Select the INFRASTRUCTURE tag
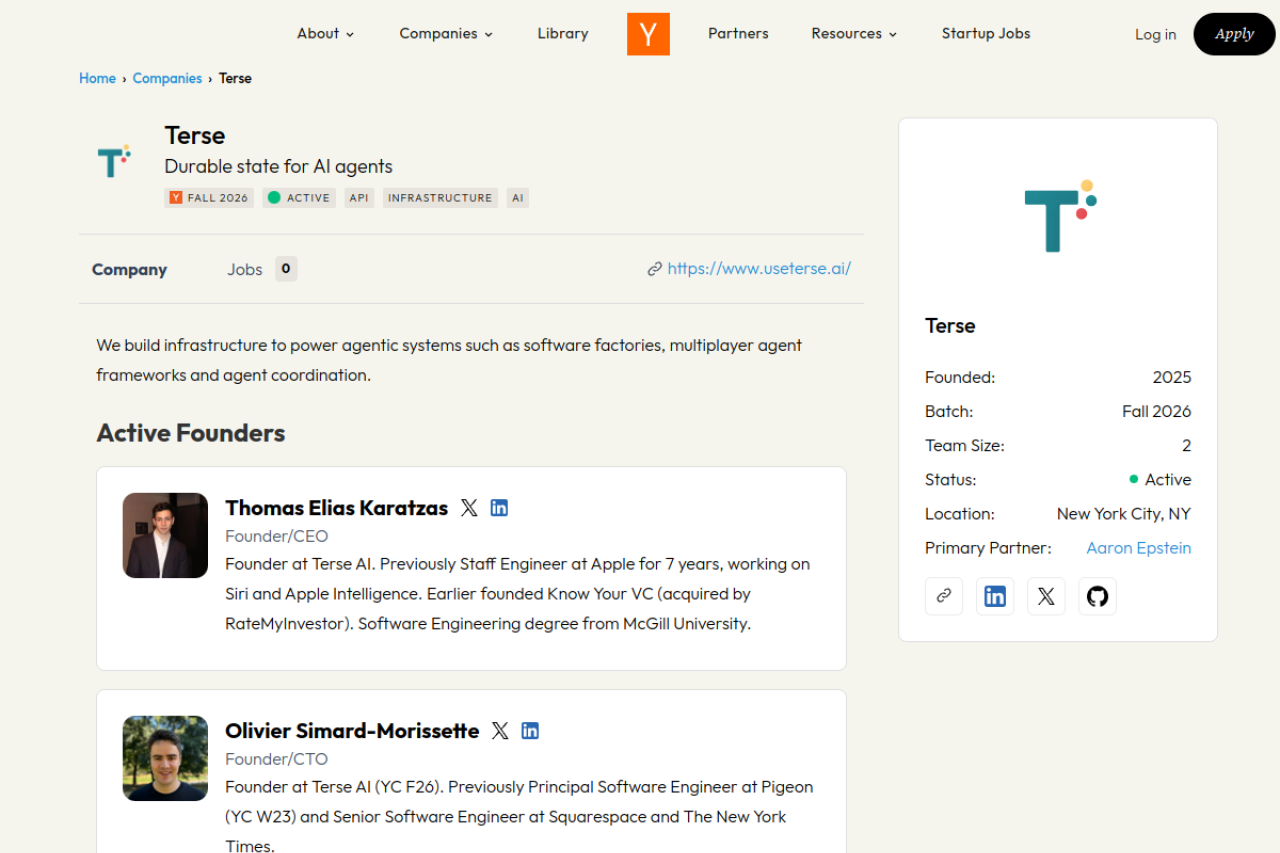 point(440,198)
